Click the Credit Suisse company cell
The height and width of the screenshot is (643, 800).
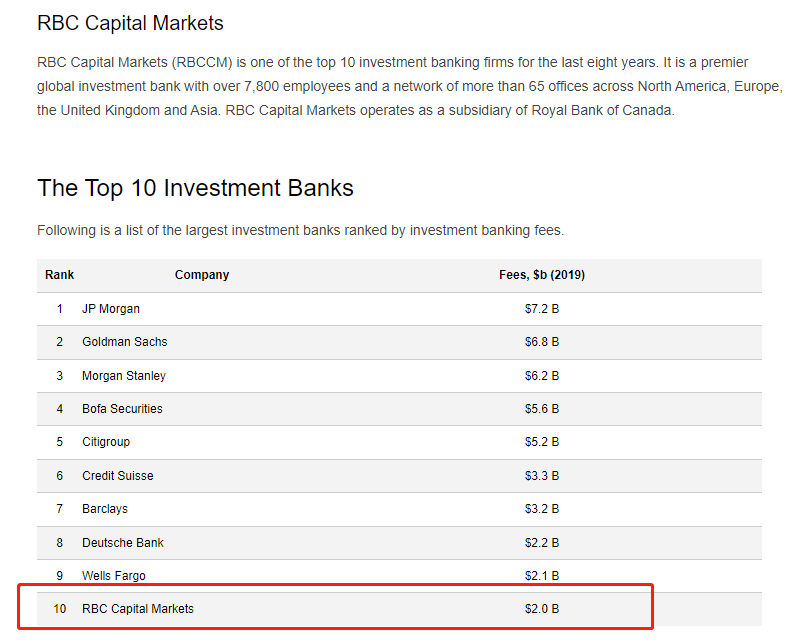[x=118, y=476]
